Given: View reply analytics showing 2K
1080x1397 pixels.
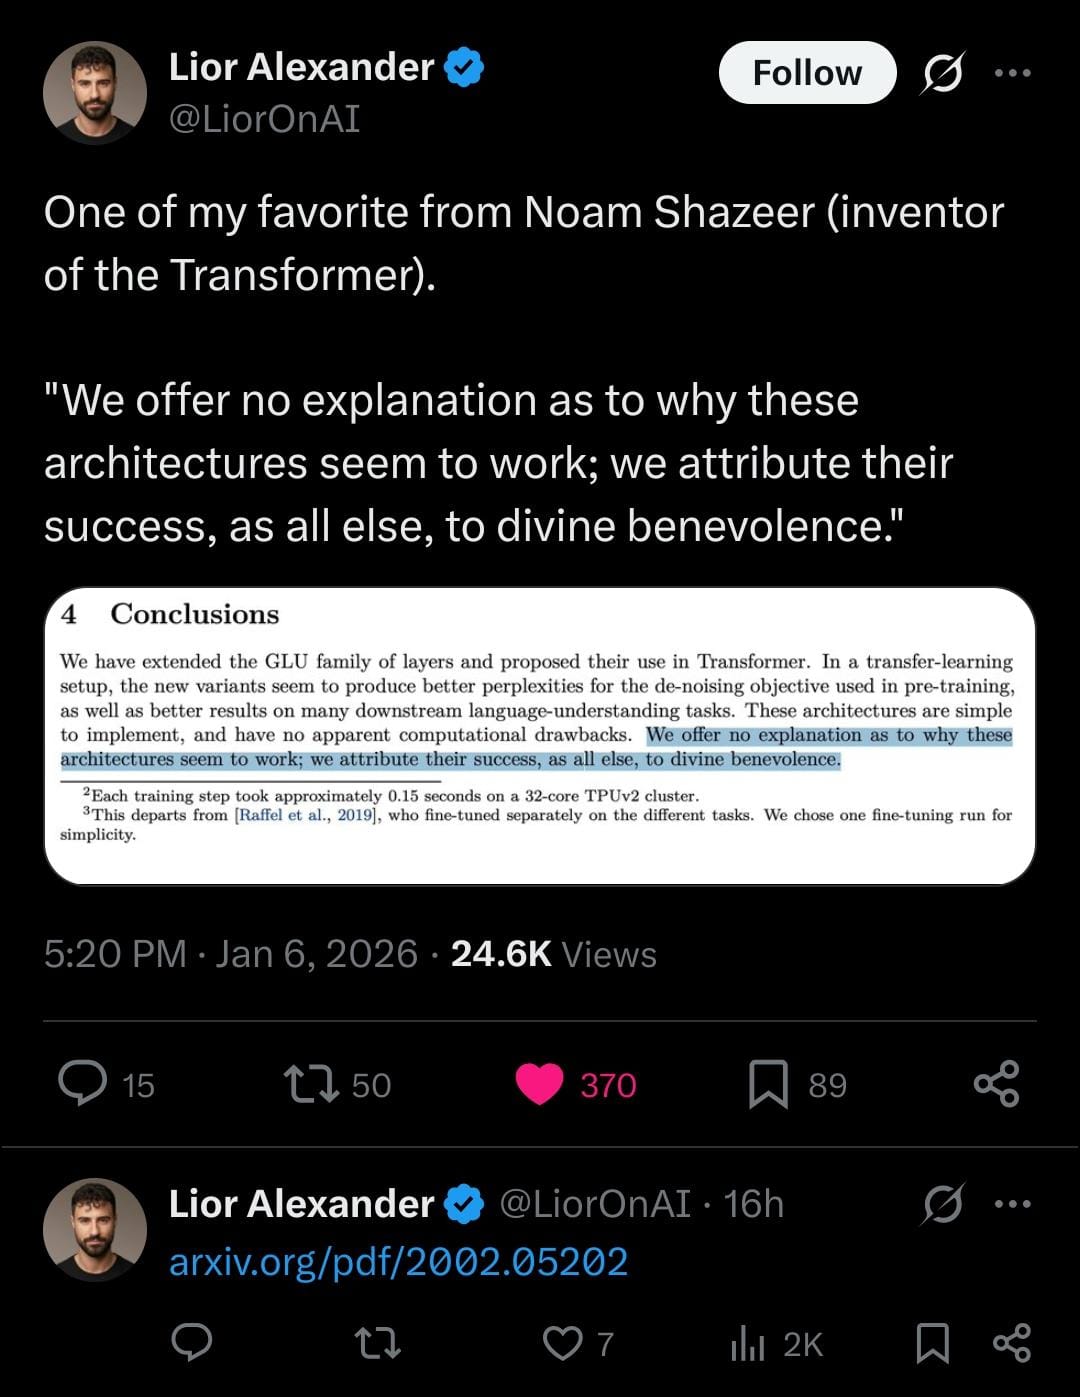Looking at the screenshot, I should coord(777,1344).
